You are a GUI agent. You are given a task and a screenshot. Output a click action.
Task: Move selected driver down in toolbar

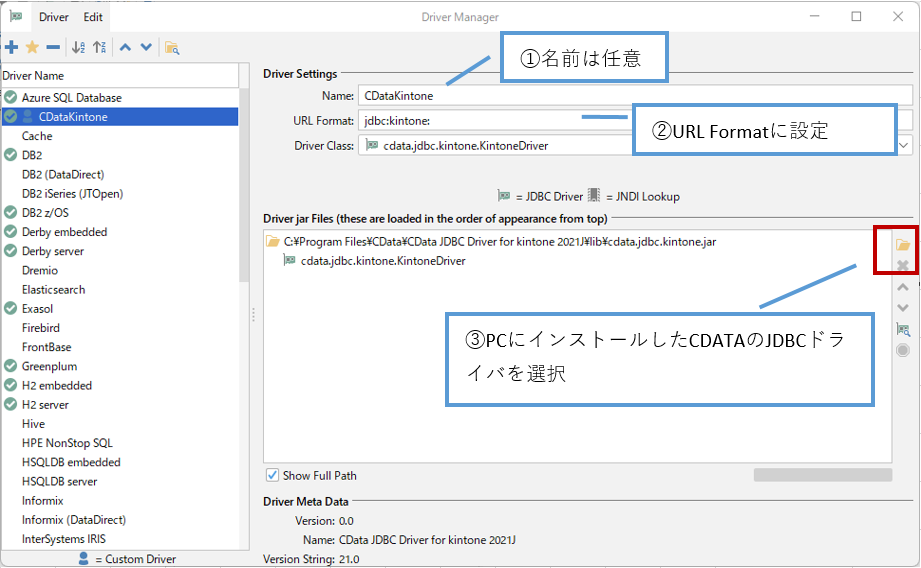coord(146,47)
